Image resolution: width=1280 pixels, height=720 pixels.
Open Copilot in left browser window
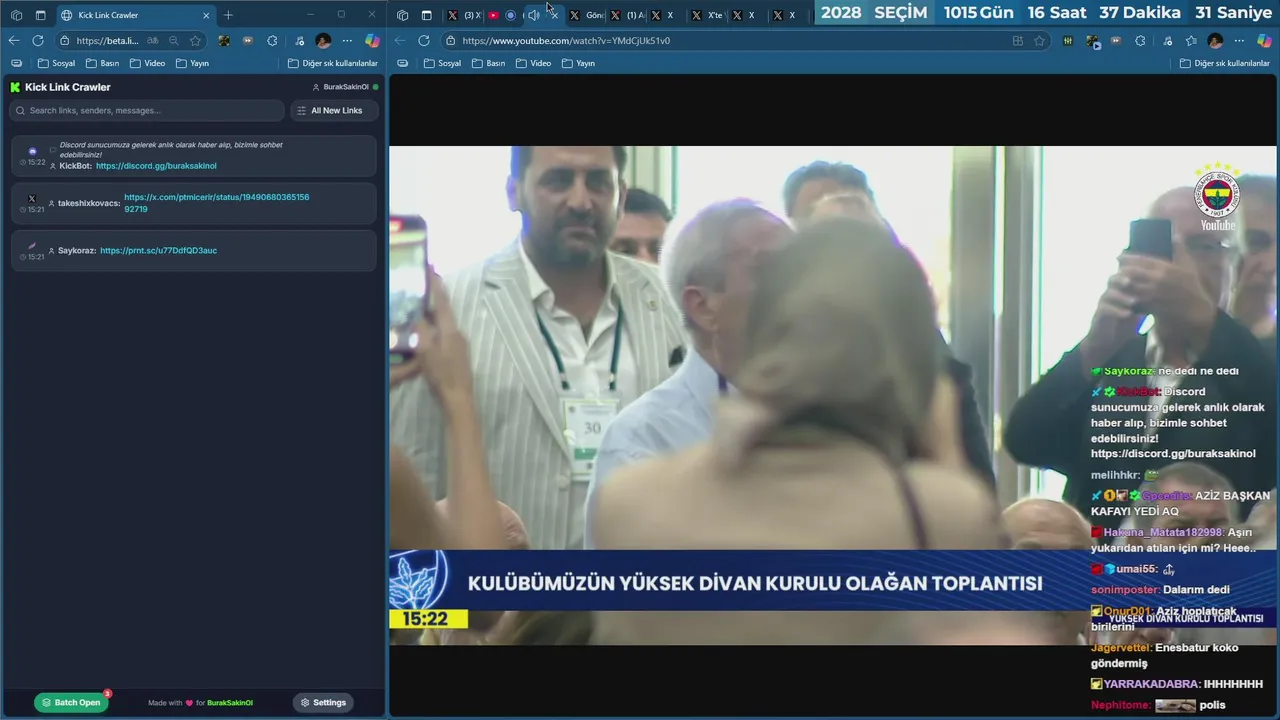point(372,41)
